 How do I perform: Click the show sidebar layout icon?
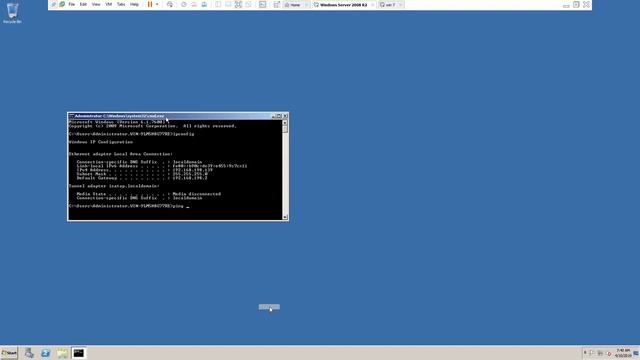click(x=218, y=4)
